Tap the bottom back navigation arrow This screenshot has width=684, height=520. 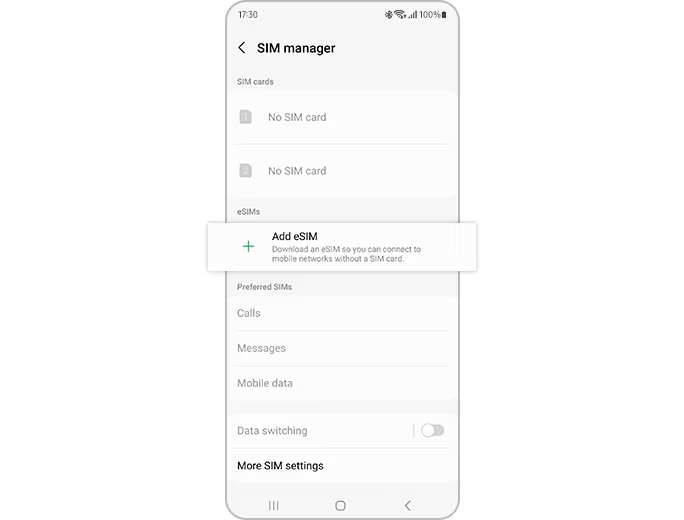coord(407,506)
